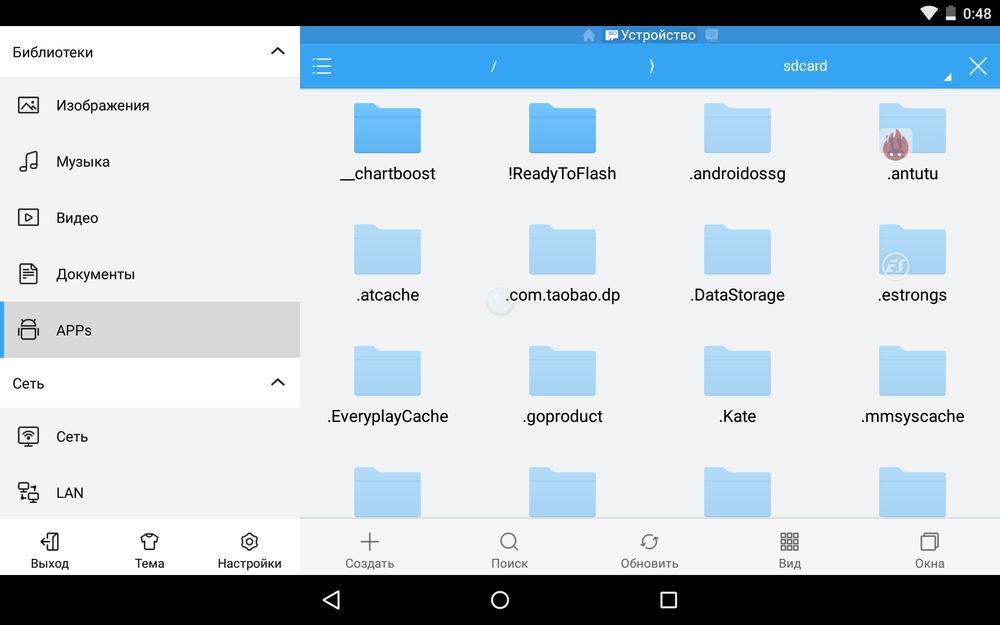Open the !ReadyToFlash folder
The image size is (1000, 625).
tap(562, 143)
